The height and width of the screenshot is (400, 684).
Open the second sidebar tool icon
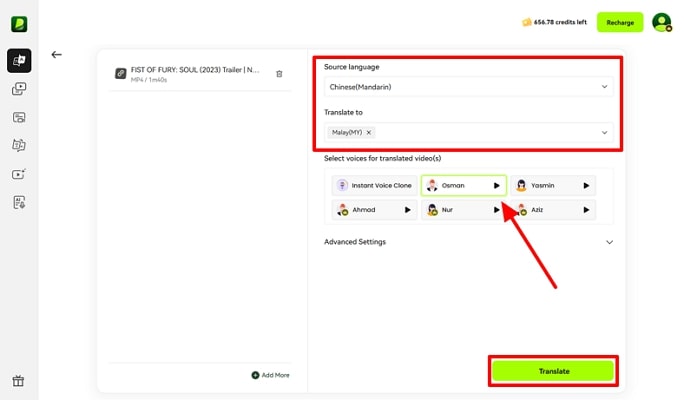(19, 89)
